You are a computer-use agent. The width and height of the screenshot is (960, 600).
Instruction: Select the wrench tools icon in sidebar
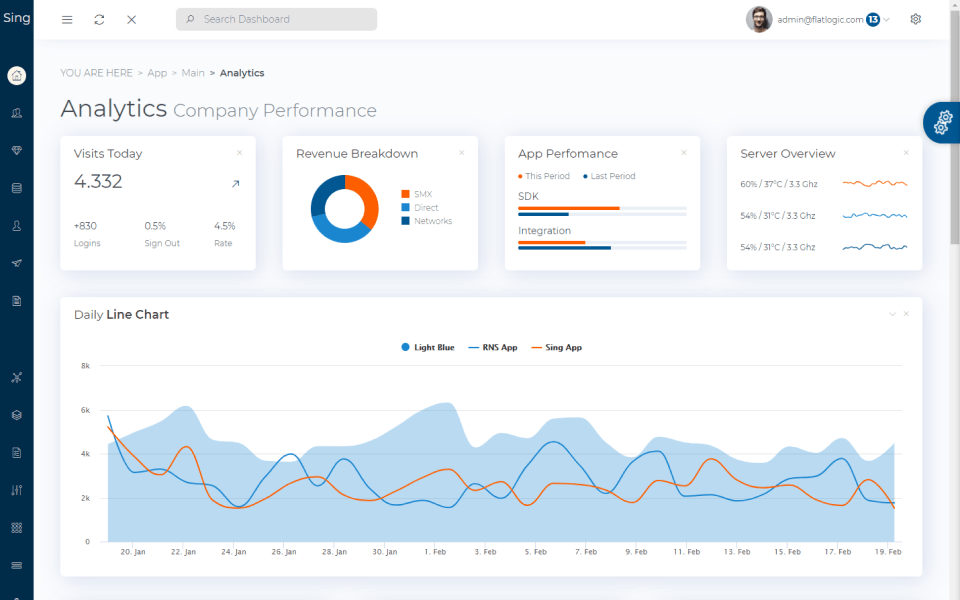pos(16,377)
